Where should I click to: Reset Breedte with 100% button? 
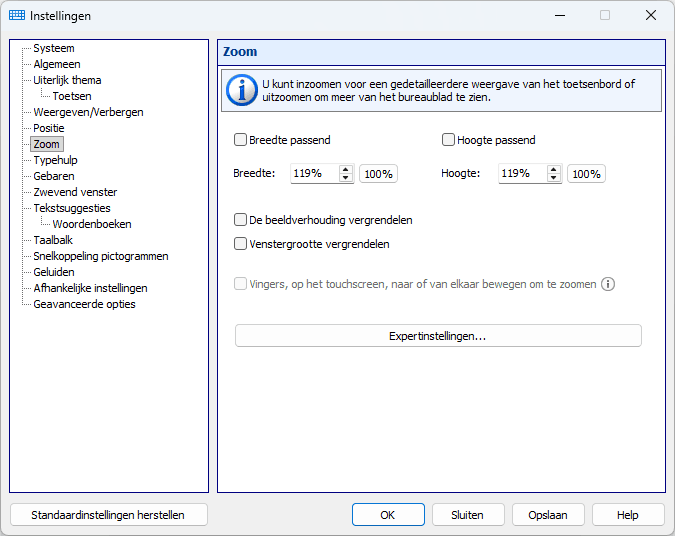[378, 174]
